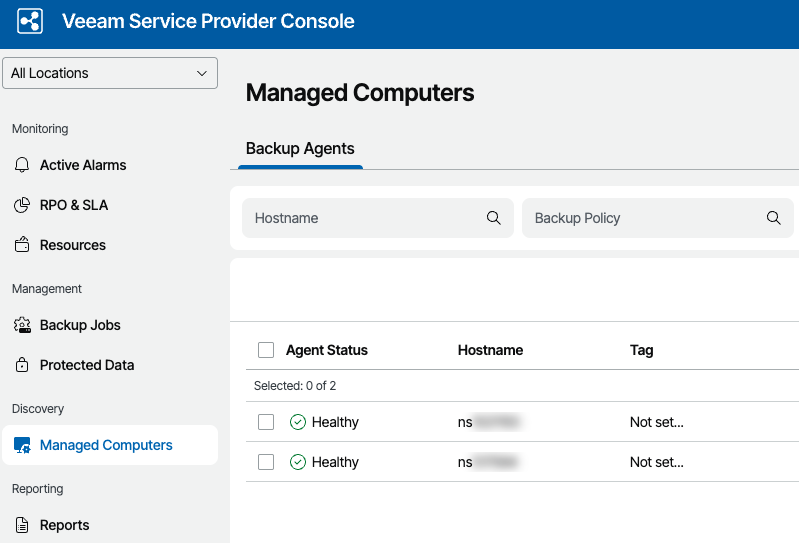Sort by Hostname column header
This screenshot has width=799, height=543.
pyautogui.click(x=490, y=350)
